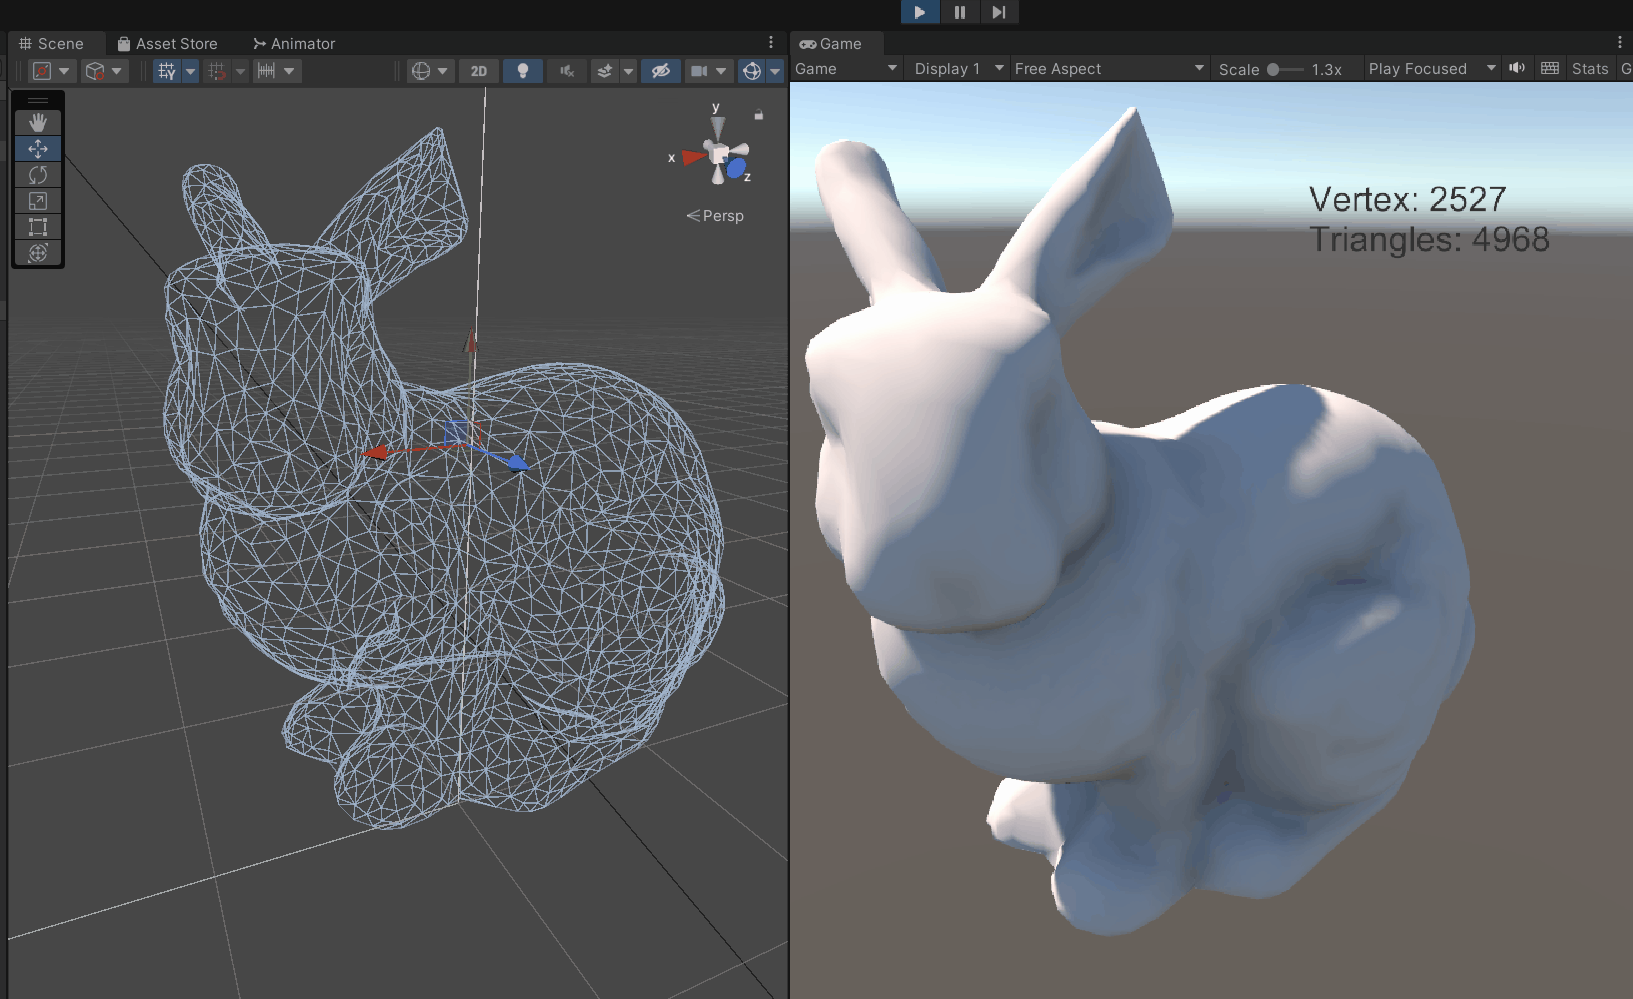This screenshot has height=999, width=1633.
Task: Select the Hand view tool
Action: point(38,122)
